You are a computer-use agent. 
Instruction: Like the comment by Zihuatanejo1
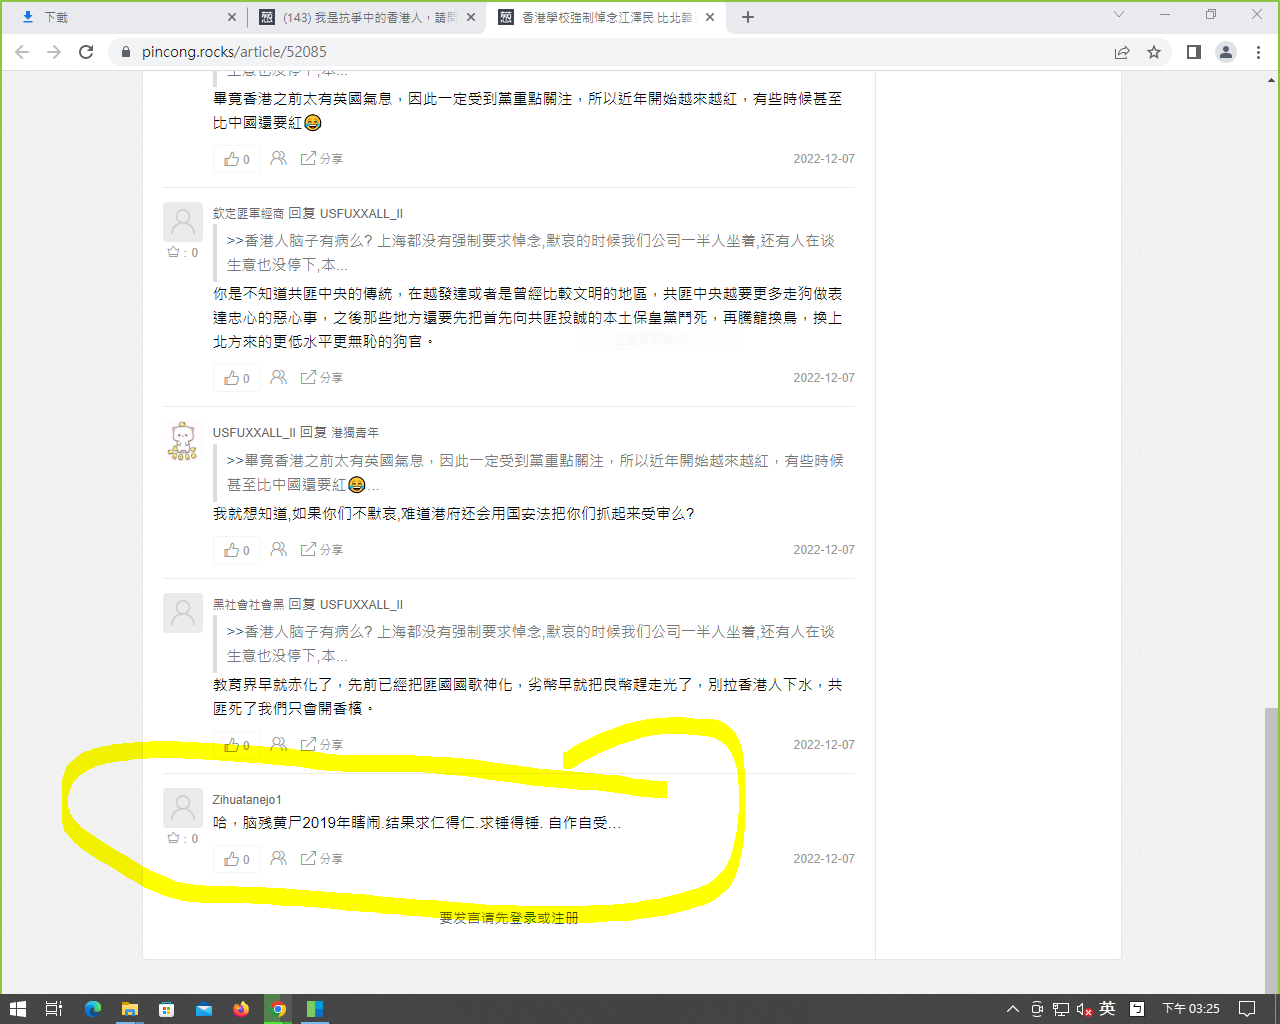pos(237,859)
